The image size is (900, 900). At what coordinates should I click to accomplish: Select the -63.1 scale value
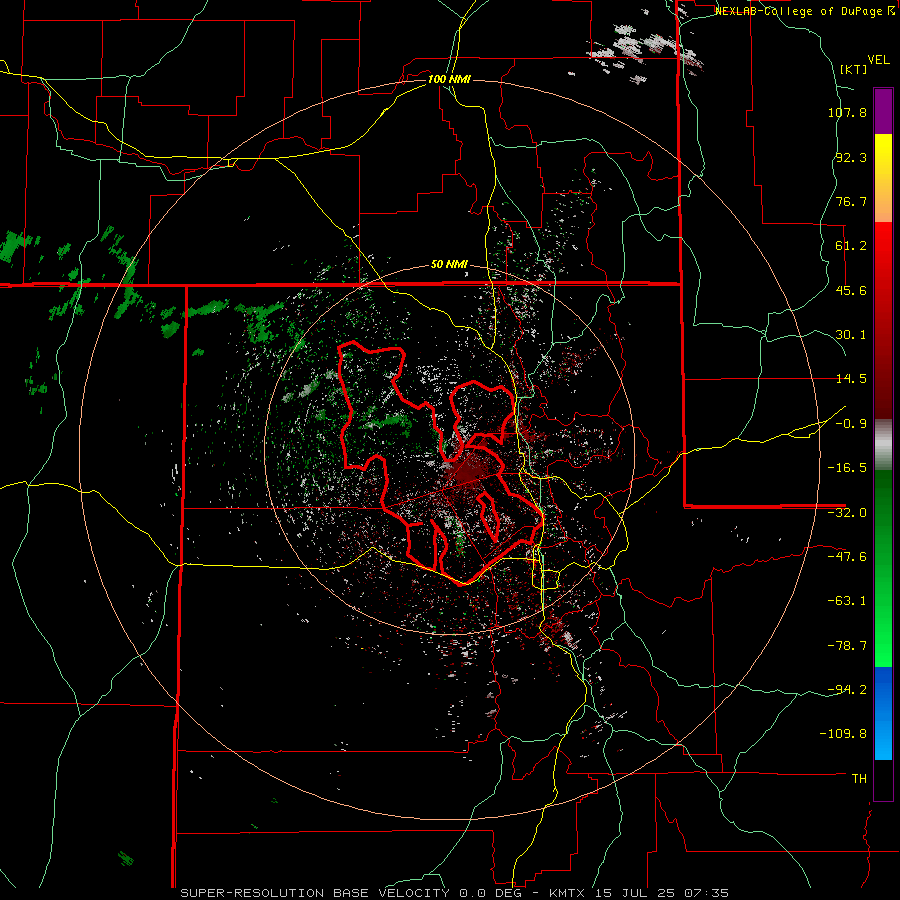pyautogui.click(x=847, y=601)
